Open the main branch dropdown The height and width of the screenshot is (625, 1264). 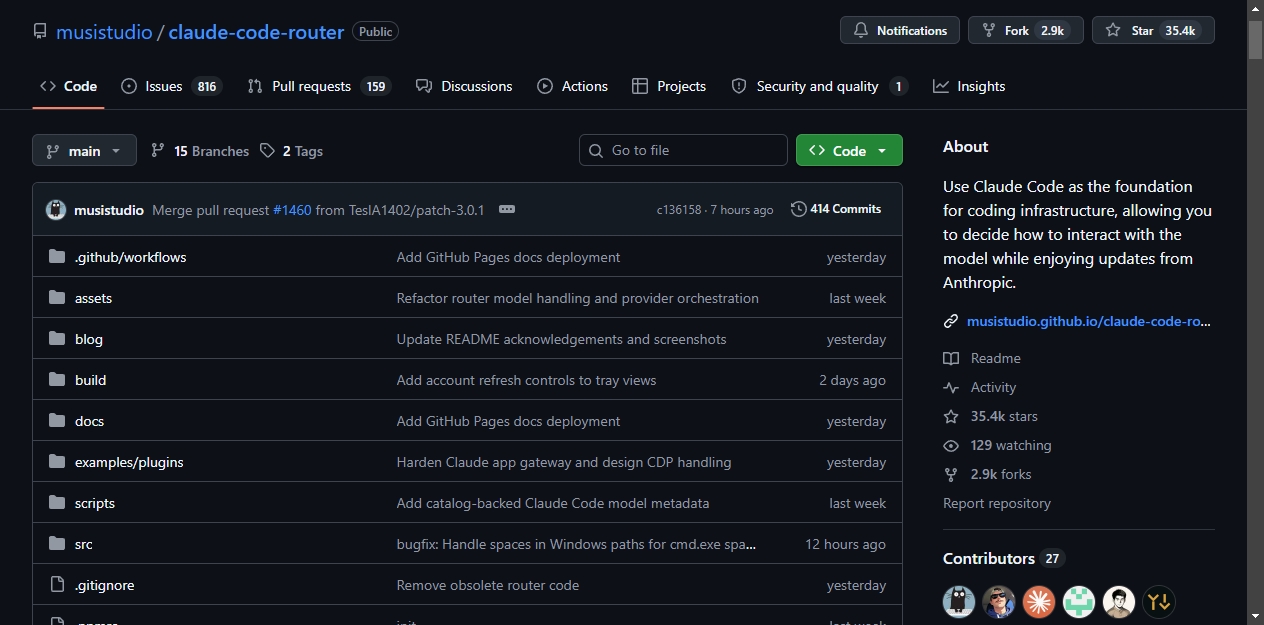coord(84,150)
